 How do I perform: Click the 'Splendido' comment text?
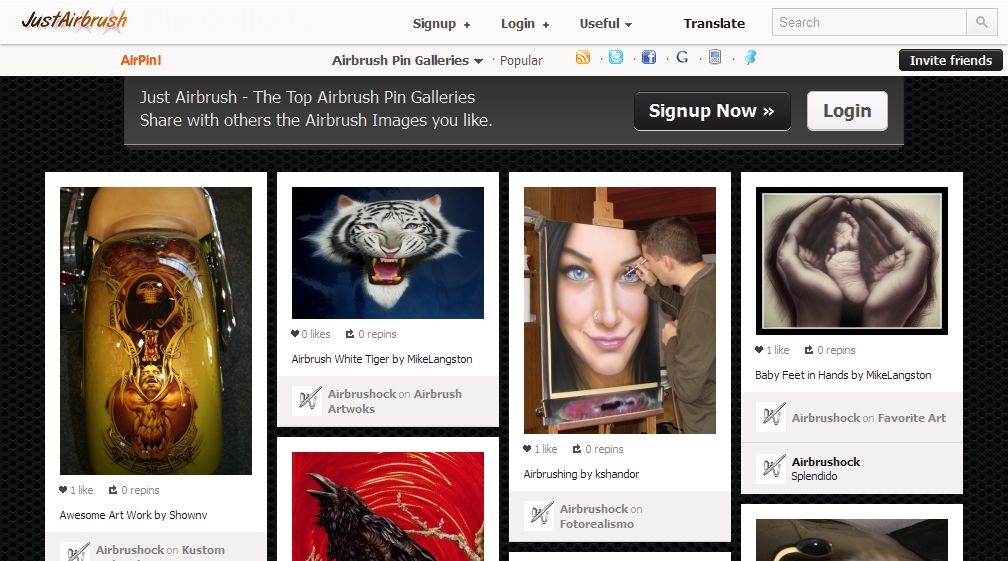[814, 476]
